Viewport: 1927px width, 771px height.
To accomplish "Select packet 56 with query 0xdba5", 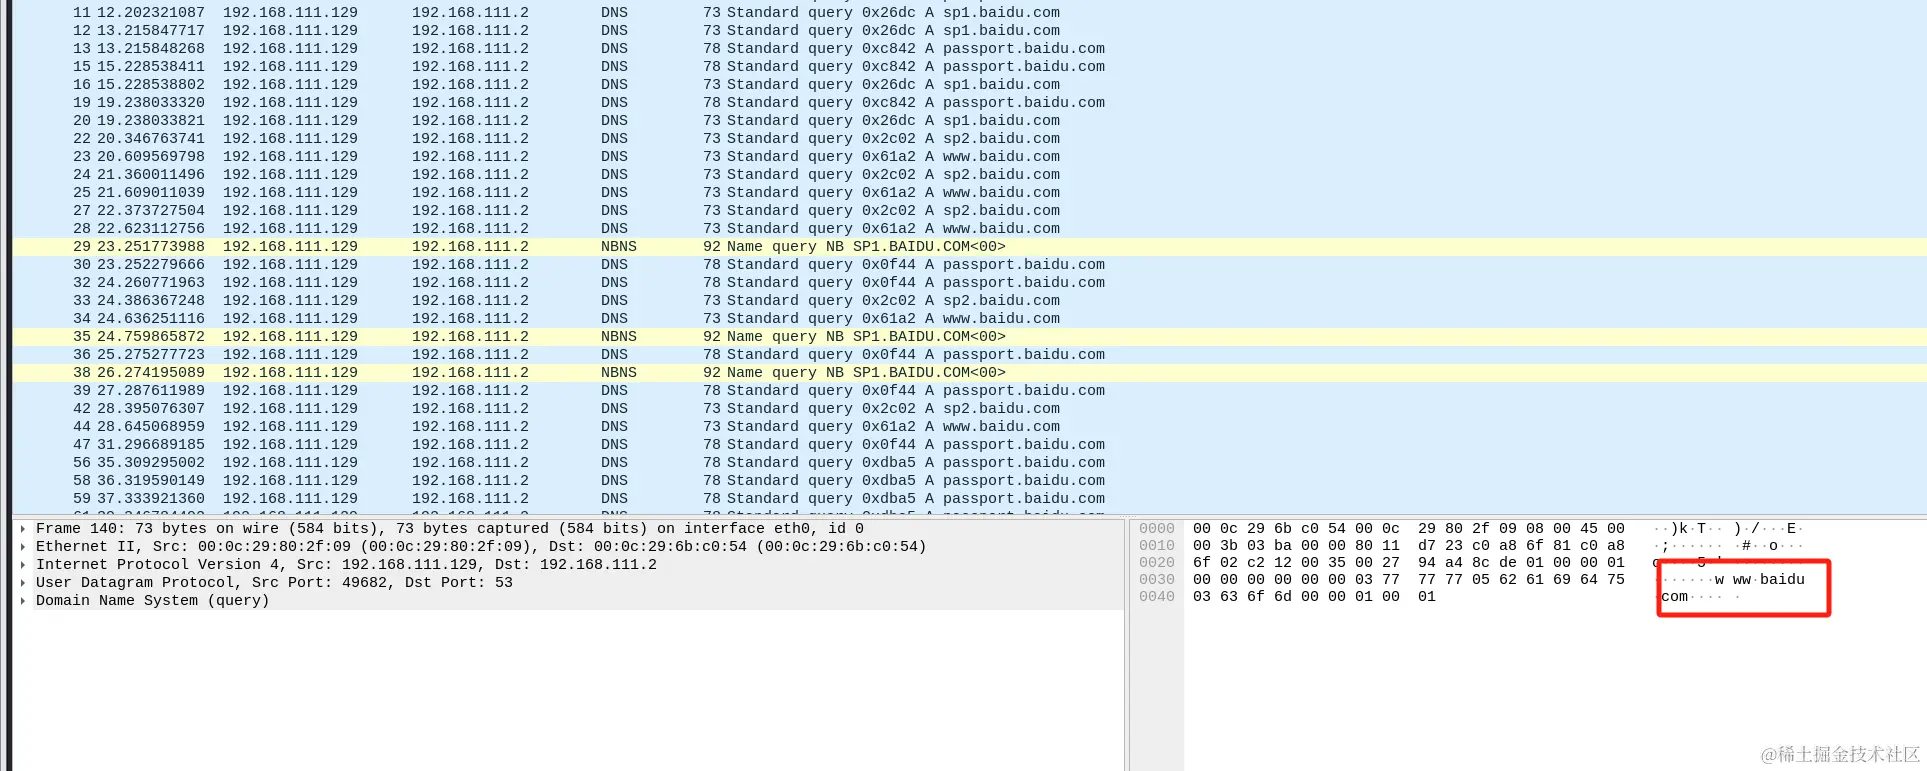I will click(x=970, y=463).
